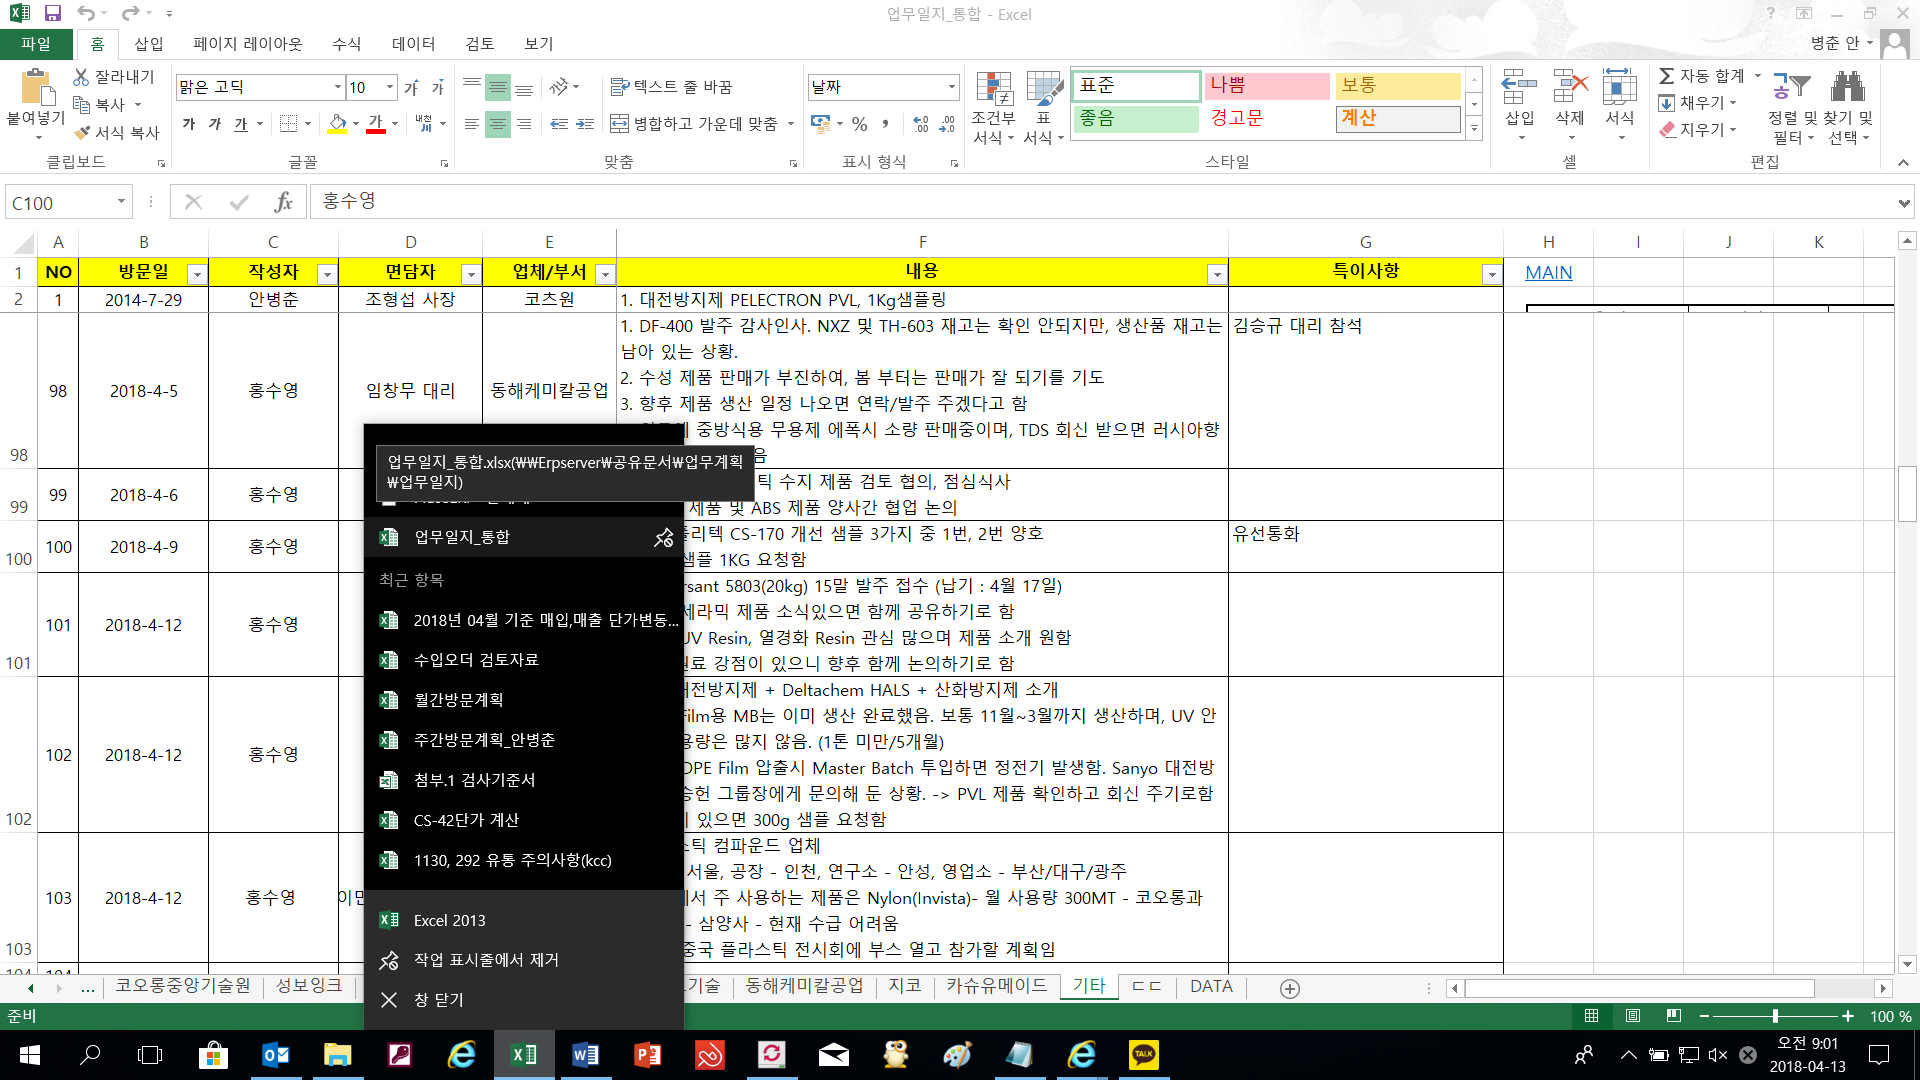Toggle middle vertical alignment

[498, 88]
